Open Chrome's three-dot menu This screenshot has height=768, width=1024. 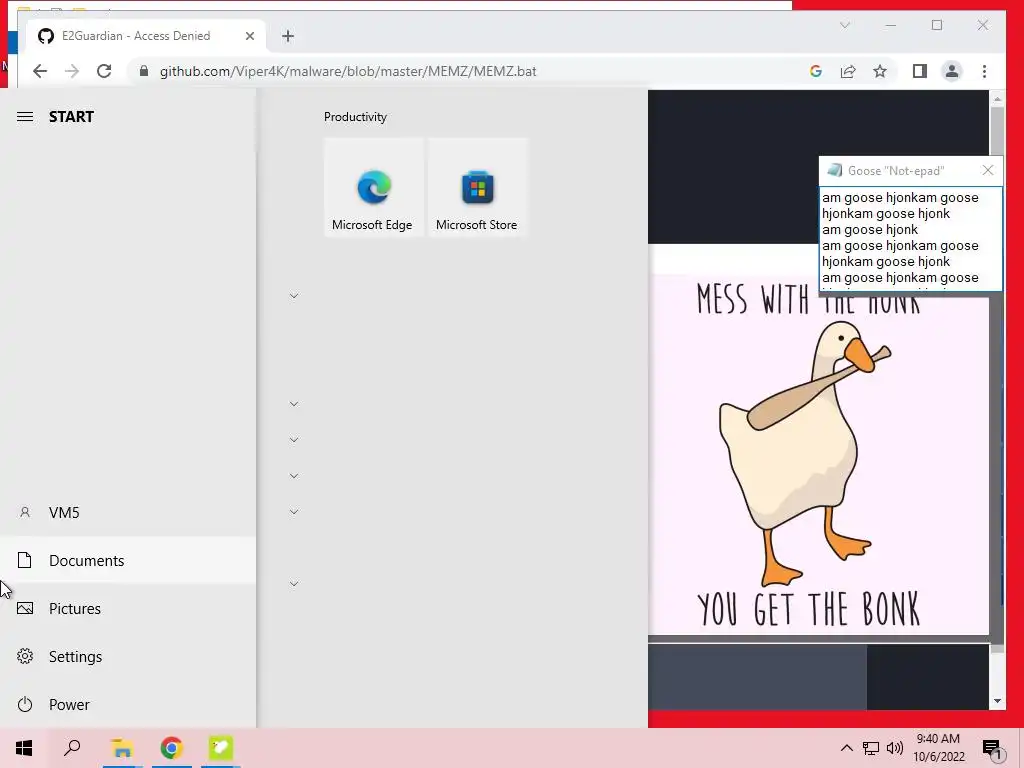pyautogui.click(x=984, y=71)
